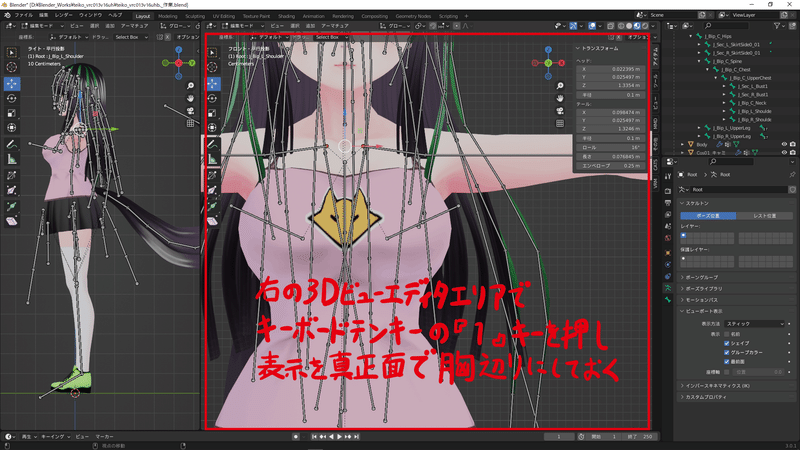This screenshot has width=800, height=450.
Task: Select the Rotate tool in right viewport
Action: pyautogui.click(x=213, y=98)
